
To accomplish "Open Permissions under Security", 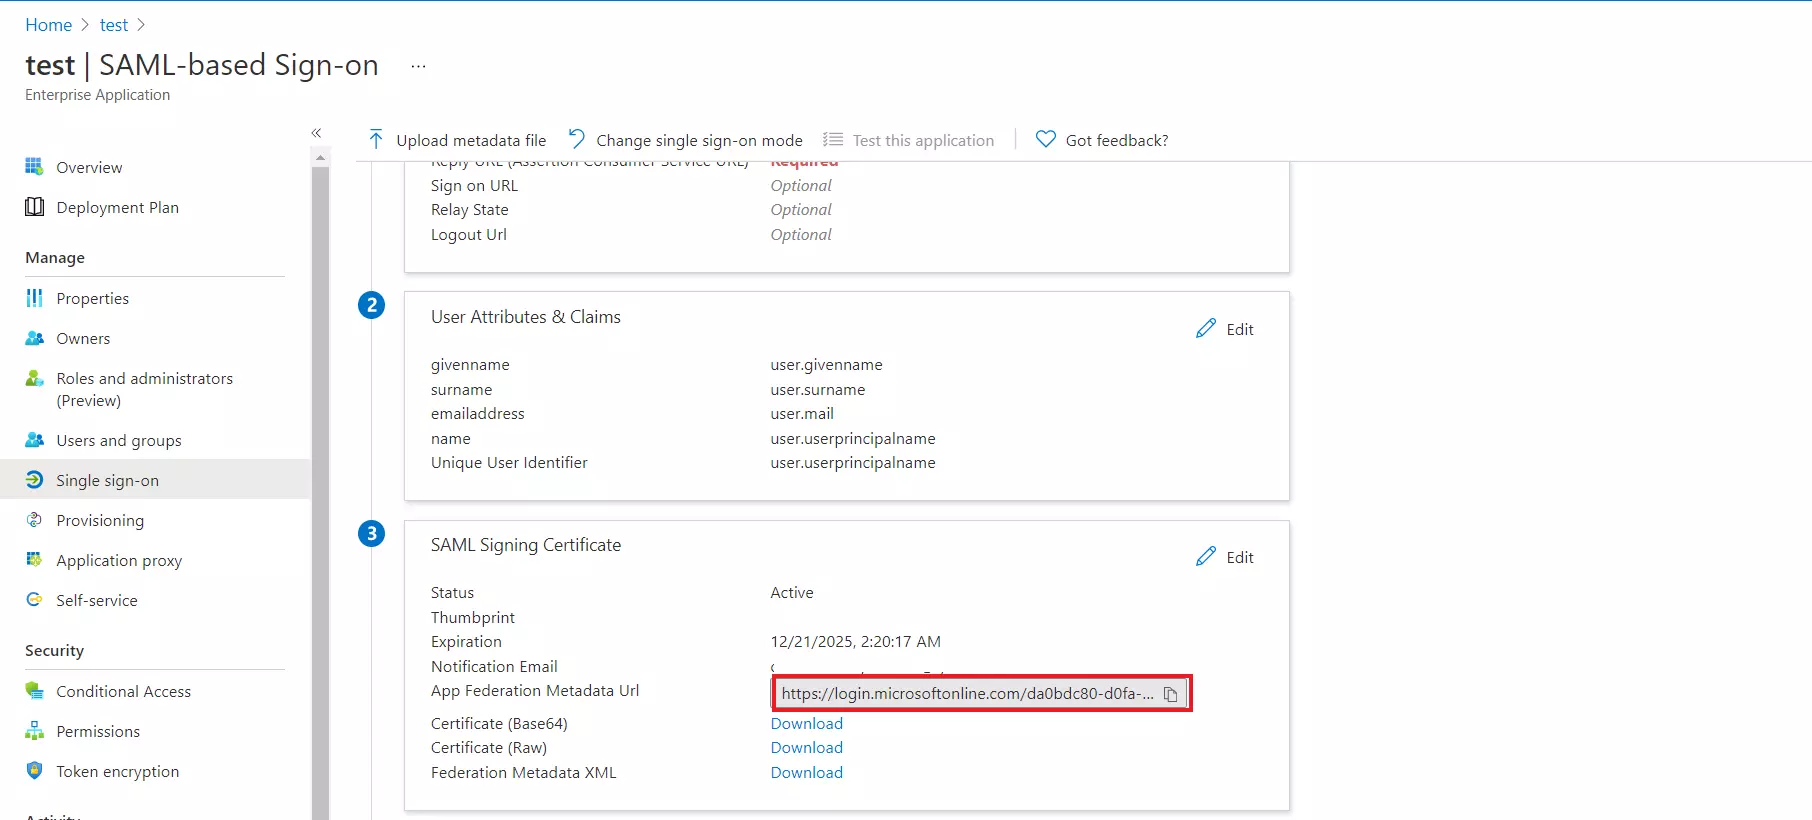I will pyautogui.click(x=98, y=732).
